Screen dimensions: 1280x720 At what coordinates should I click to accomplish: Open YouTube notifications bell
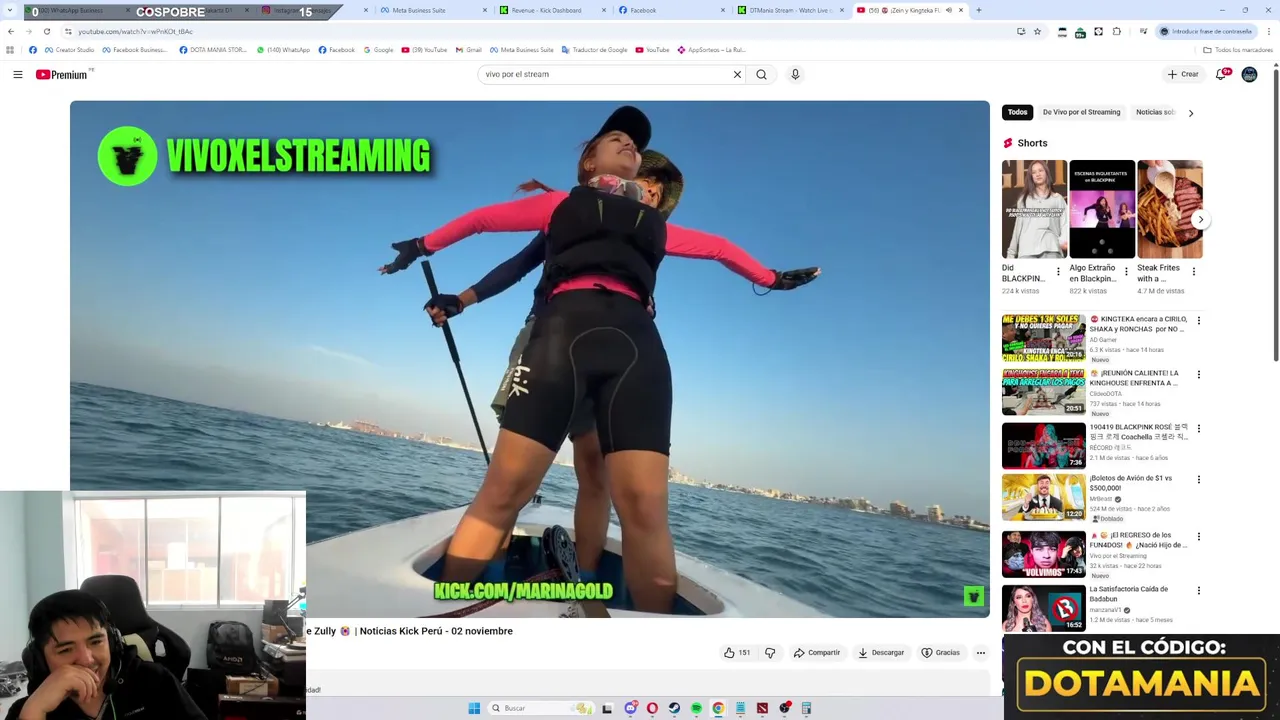click(1221, 74)
